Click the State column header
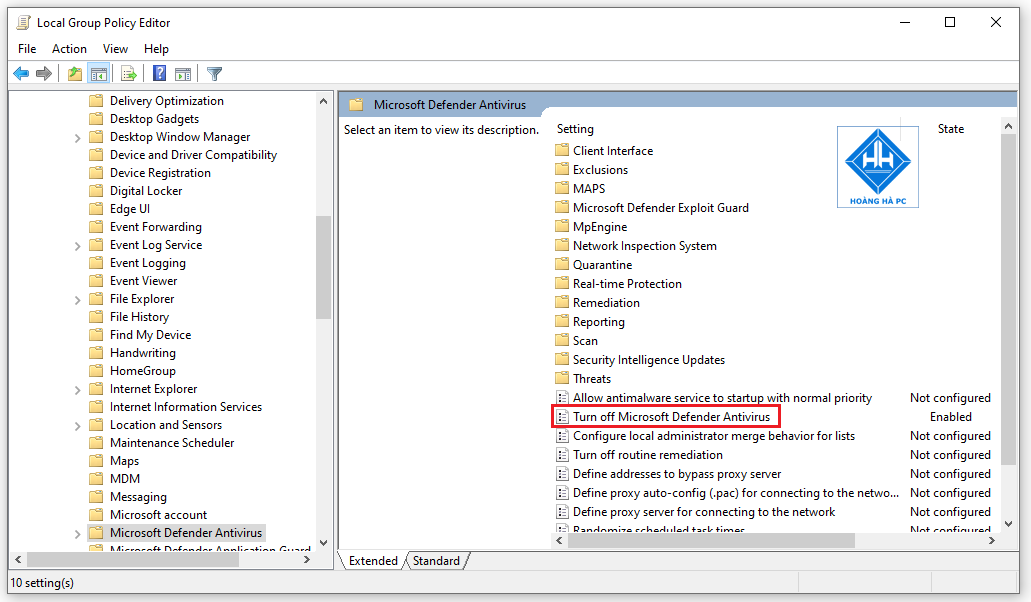 pyautogui.click(x=951, y=129)
